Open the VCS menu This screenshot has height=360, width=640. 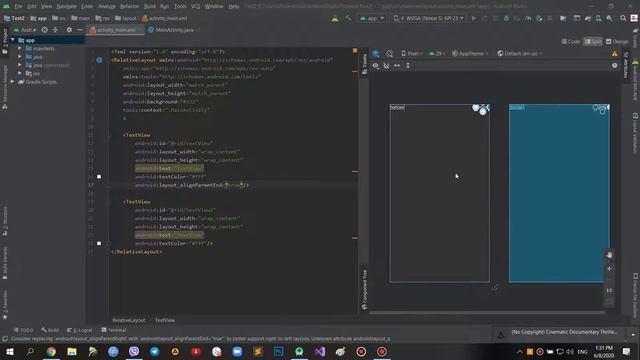pyautogui.click(x=196, y=6)
